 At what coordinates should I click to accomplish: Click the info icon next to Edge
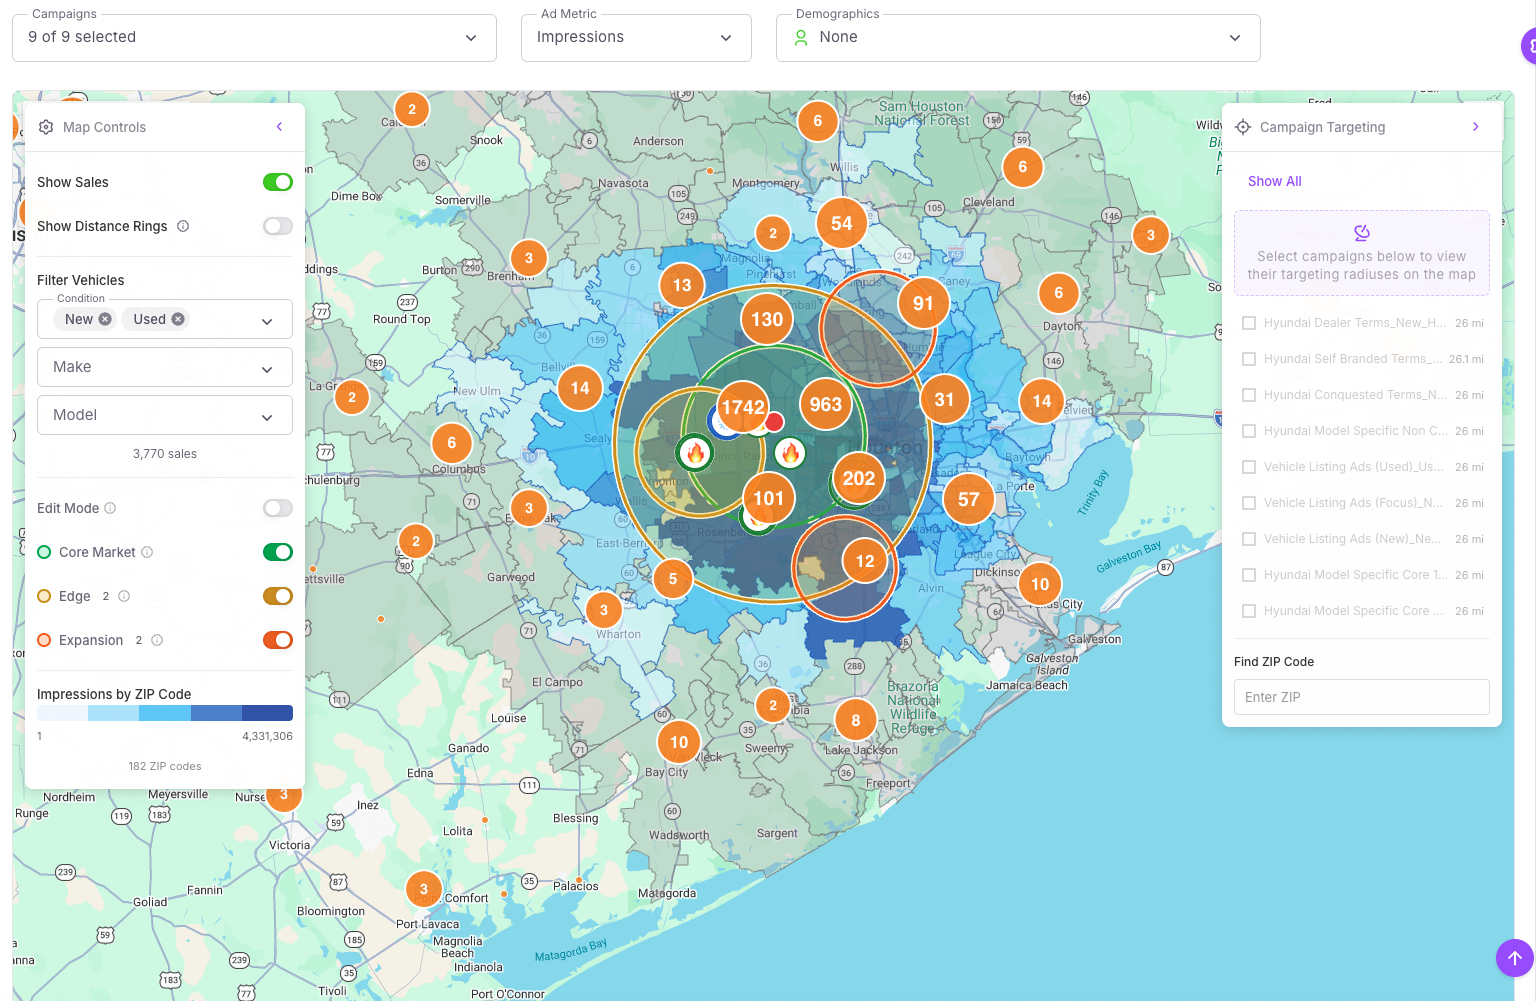coord(122,596)
